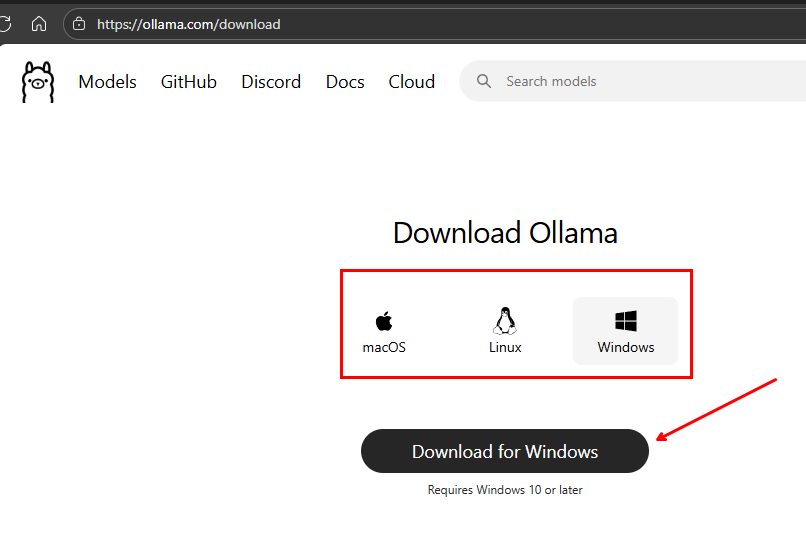
Task: Open the Discord link in navigation
Action: coord(271,82)
